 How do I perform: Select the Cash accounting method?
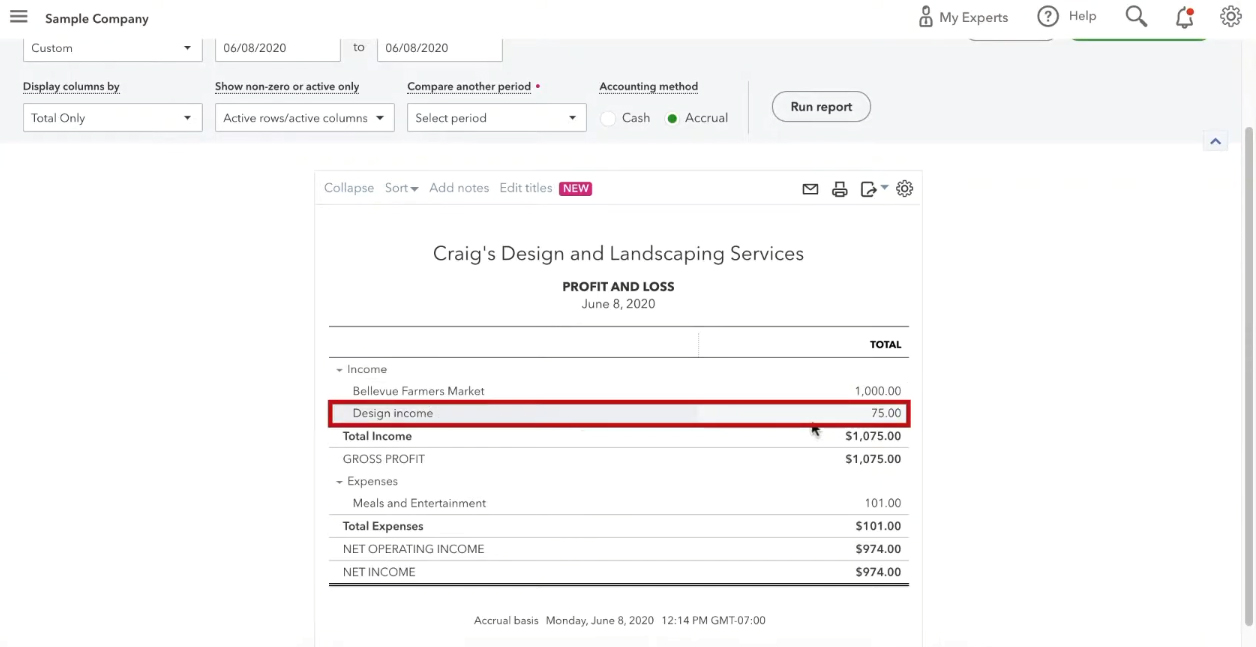coord(626,118)
